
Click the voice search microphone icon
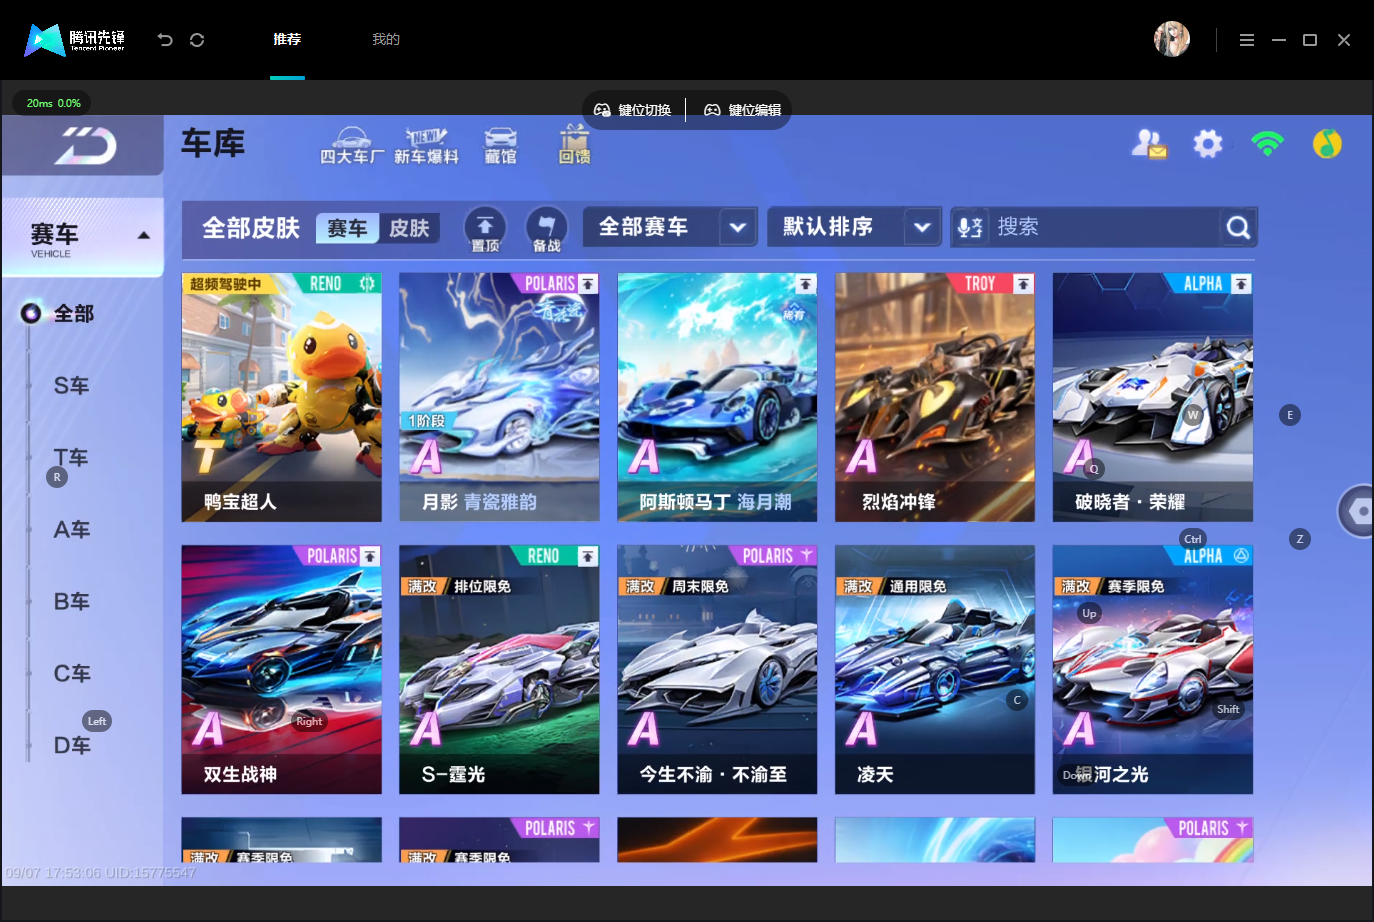tap(969, 228)
